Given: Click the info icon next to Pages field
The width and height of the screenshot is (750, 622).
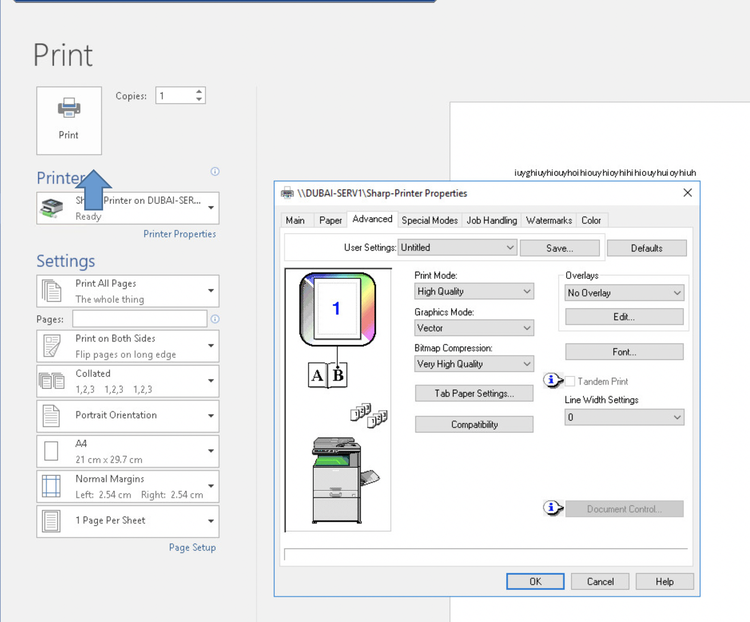Looking at the screenshot, I should point(215,319).
